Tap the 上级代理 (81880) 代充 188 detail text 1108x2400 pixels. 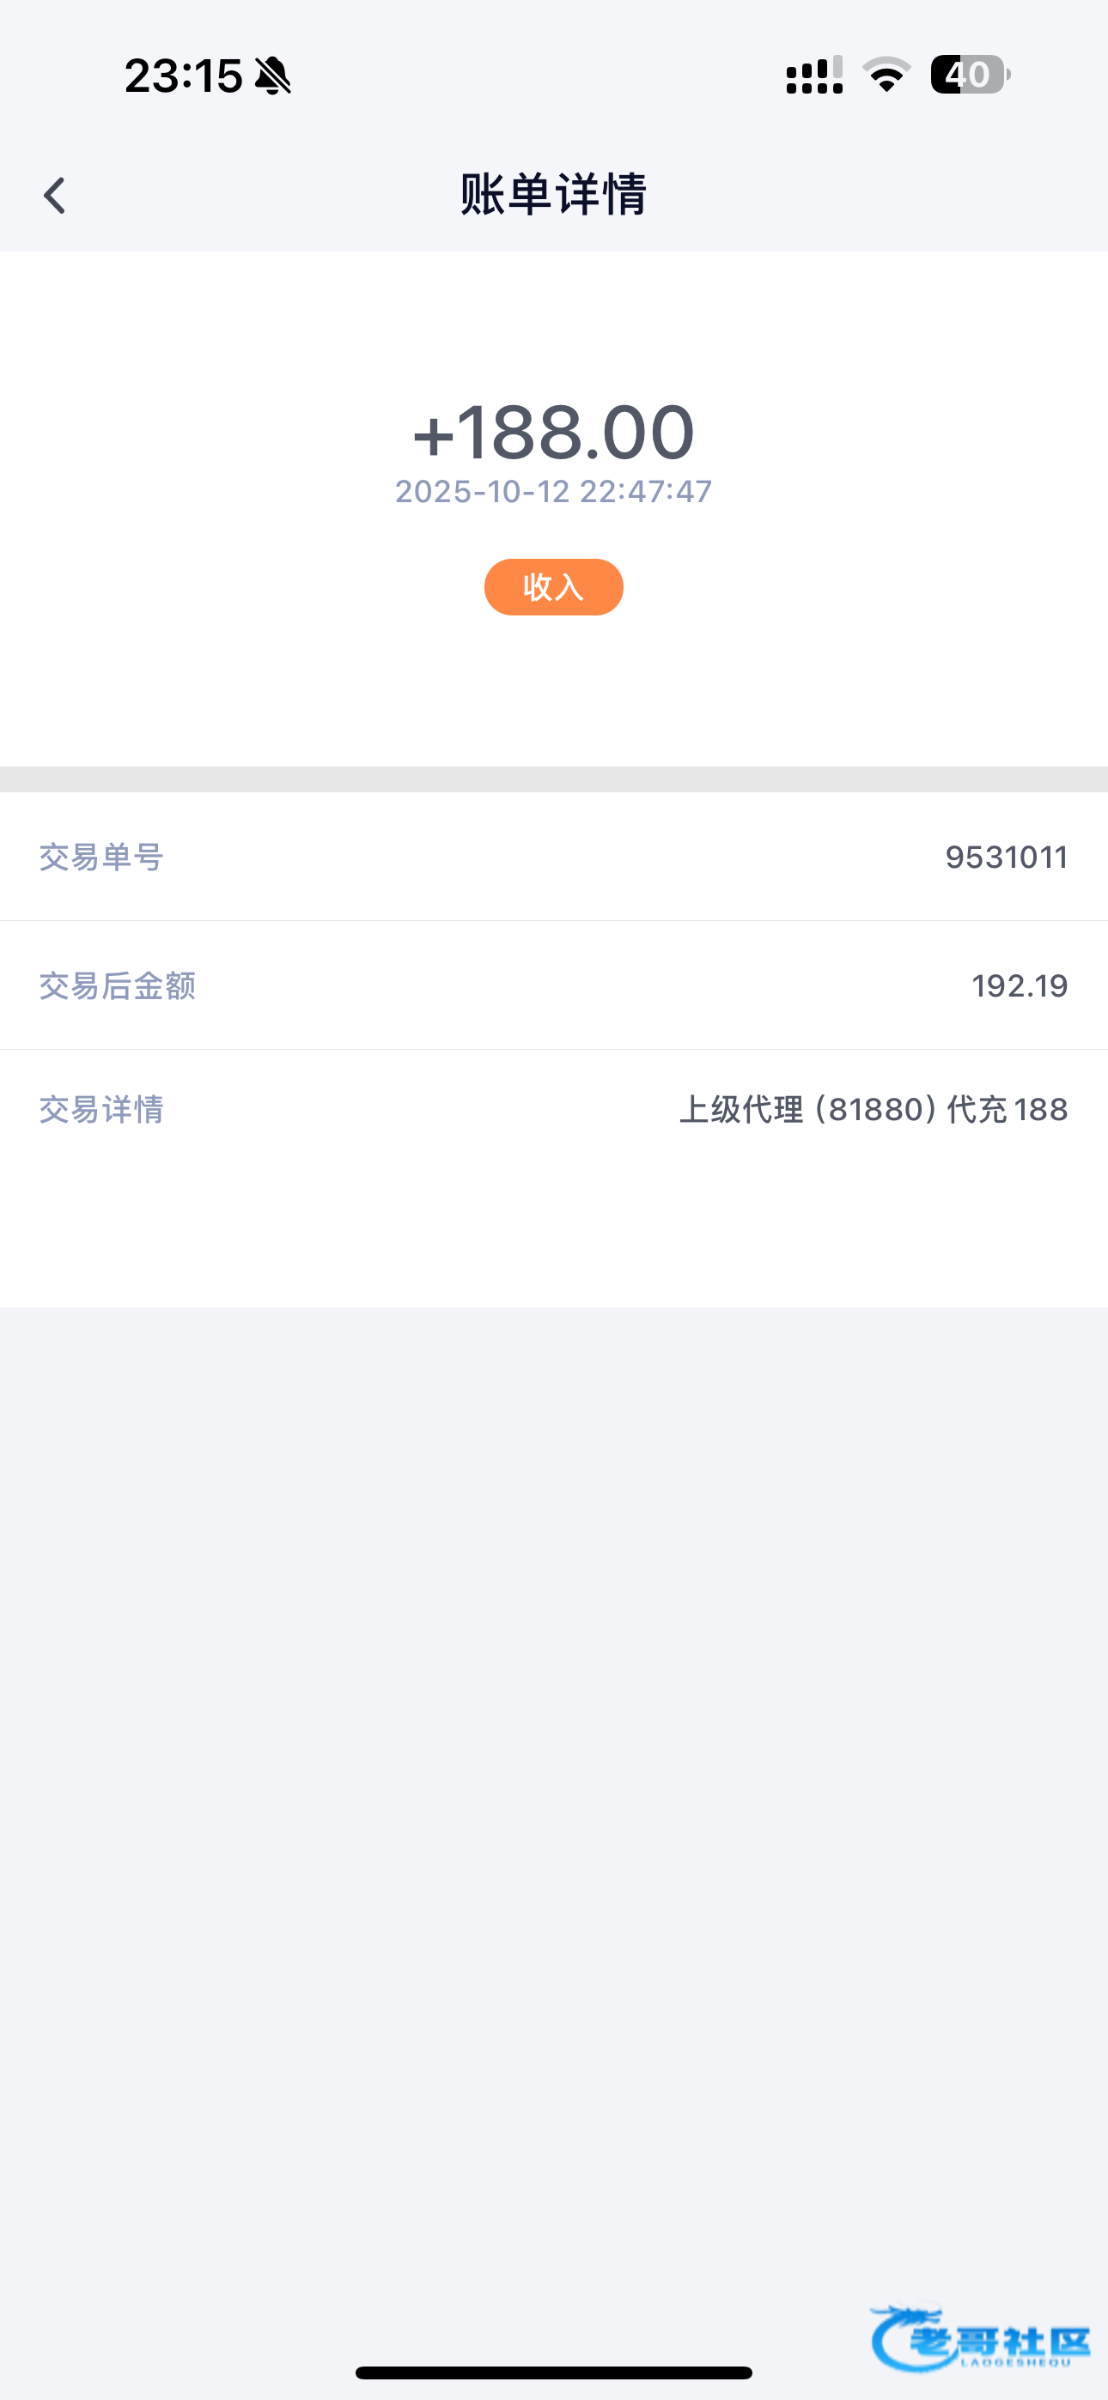coord(873,1110)
